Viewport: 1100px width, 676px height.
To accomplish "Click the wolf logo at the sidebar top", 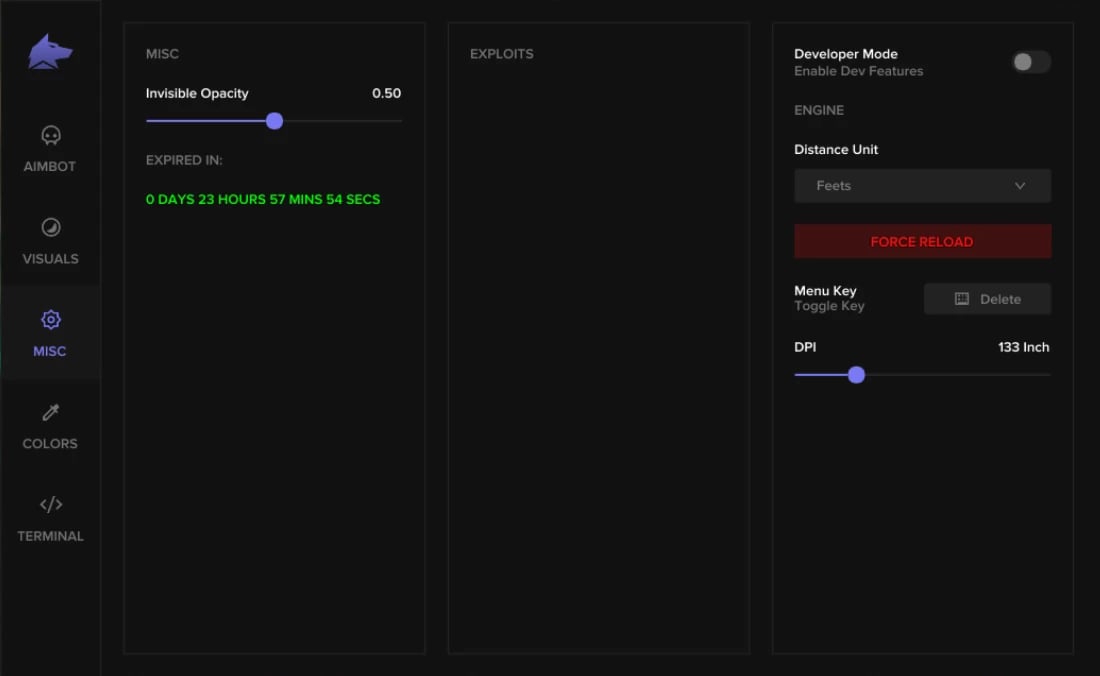I will coord(50,52).
